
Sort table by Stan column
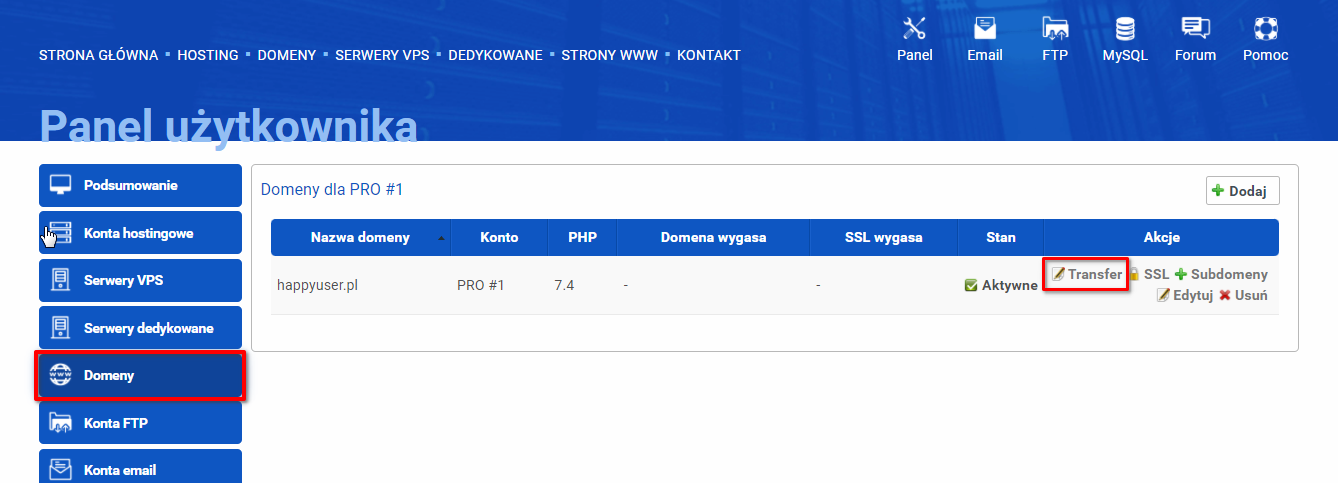point(1000,237)
